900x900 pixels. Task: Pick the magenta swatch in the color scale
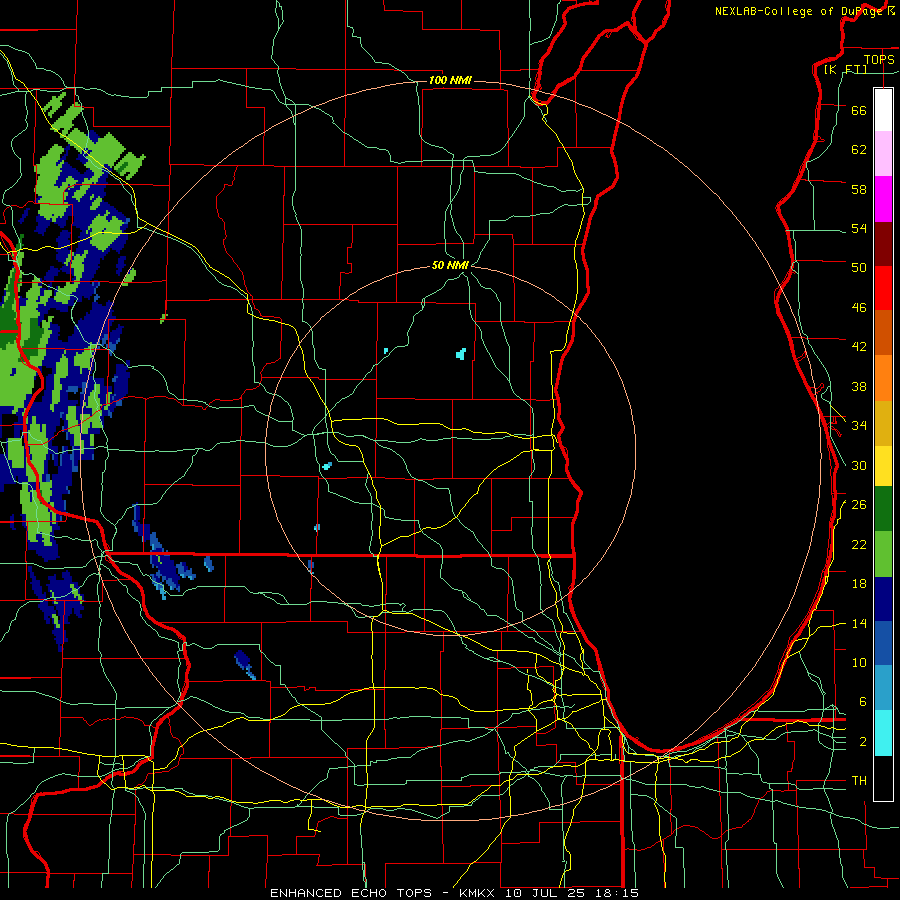tap(883, 199)
